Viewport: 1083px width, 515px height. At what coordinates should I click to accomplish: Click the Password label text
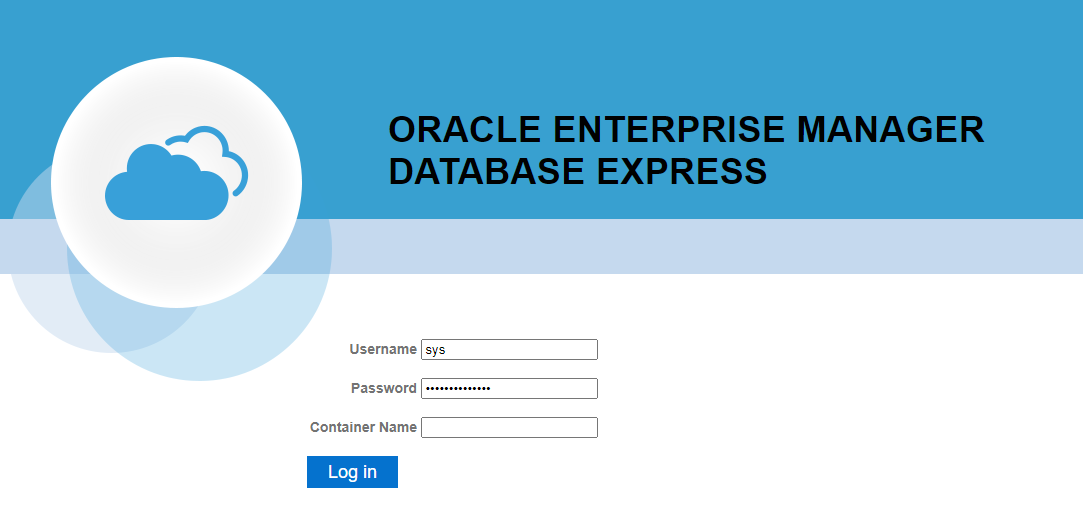coord(383,388)
